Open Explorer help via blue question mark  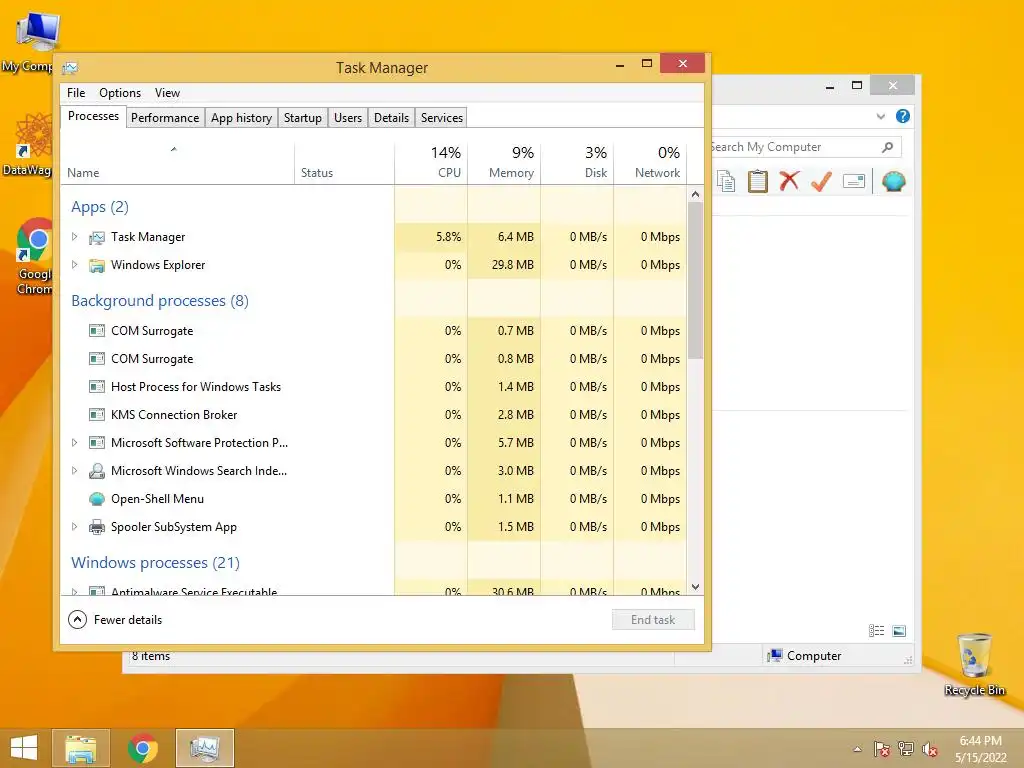(903, 116)
